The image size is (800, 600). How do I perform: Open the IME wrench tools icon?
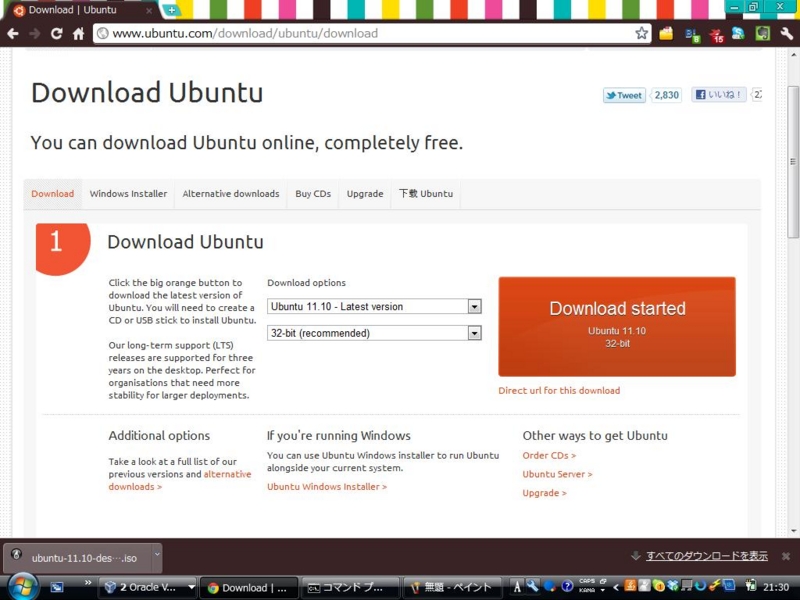533,586
